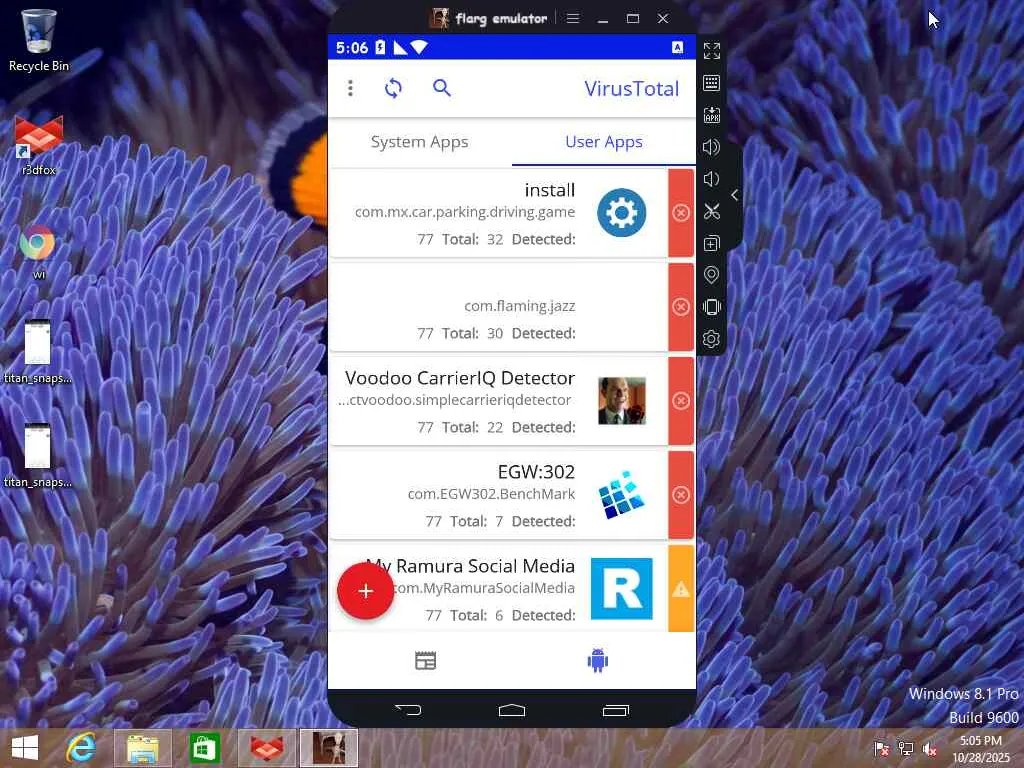
Task: Click the Voodoo CarrierIQ Detector title
Action: coord(460,378)
